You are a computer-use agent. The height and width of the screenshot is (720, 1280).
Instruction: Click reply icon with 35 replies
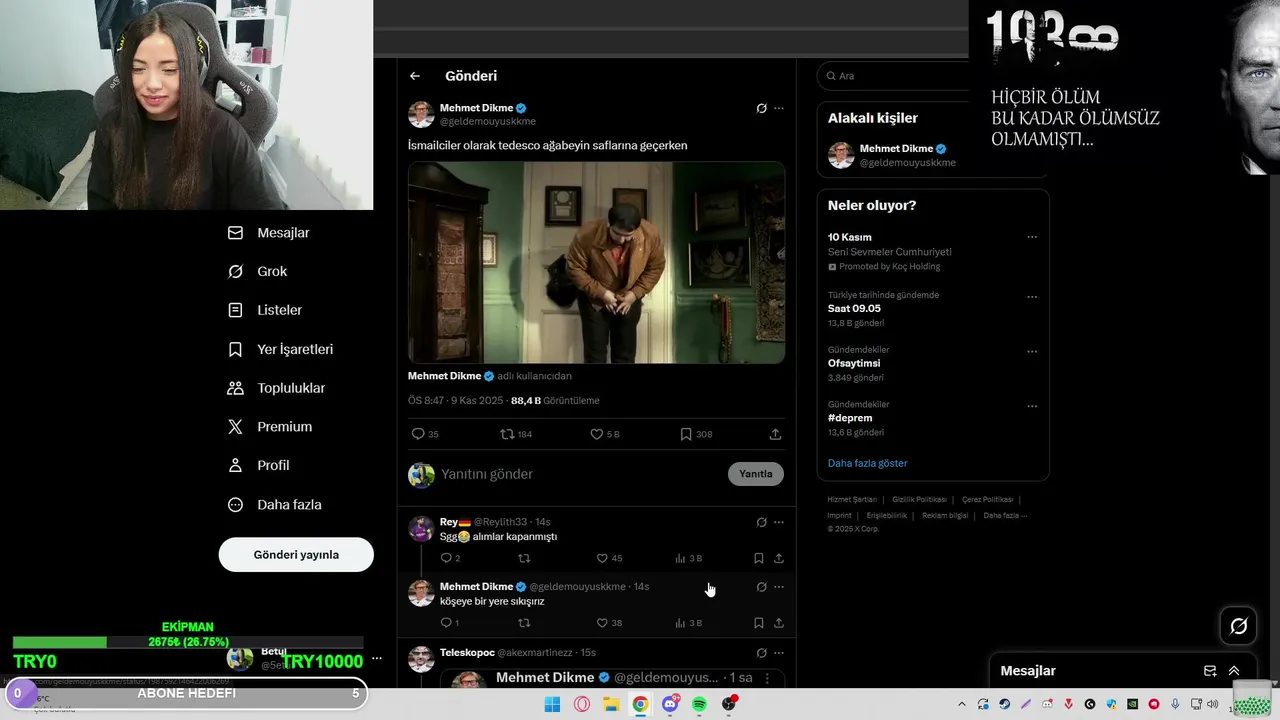(425, 434)
